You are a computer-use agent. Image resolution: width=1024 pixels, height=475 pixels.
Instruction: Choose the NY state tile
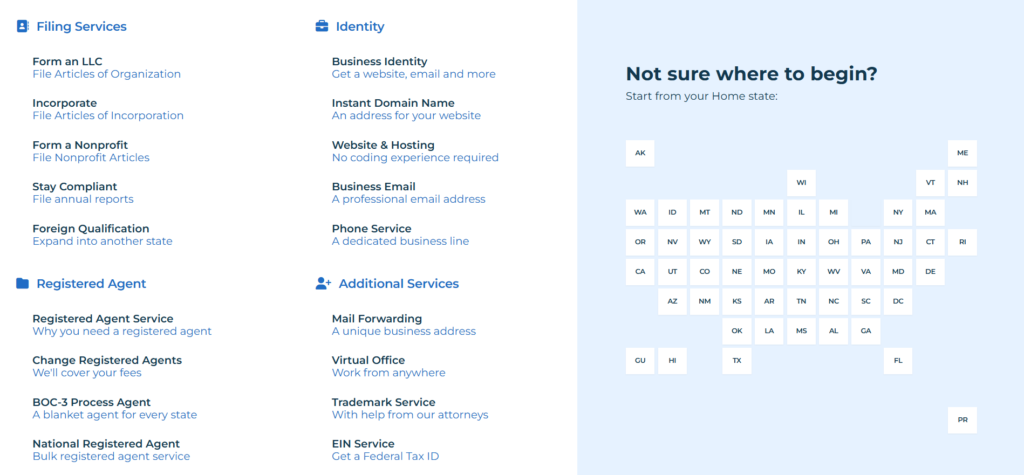[898, 212]
